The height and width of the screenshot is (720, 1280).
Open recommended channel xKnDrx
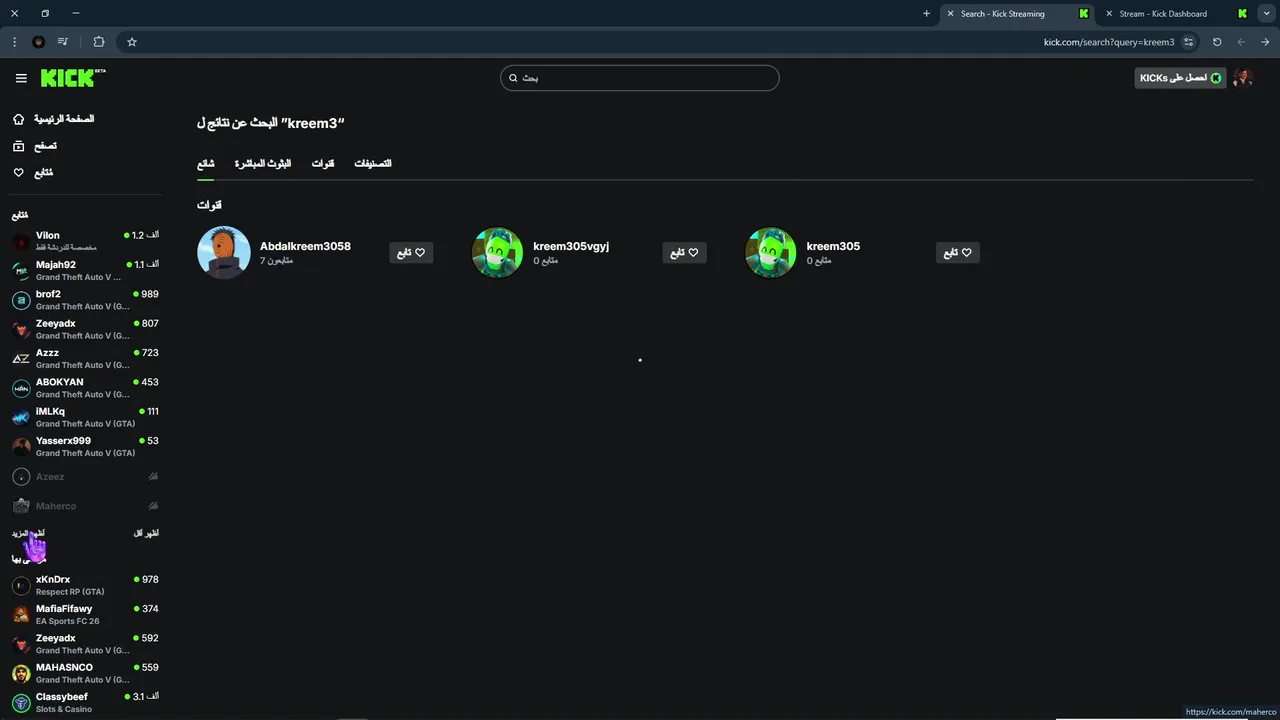[x=85, y=585]
